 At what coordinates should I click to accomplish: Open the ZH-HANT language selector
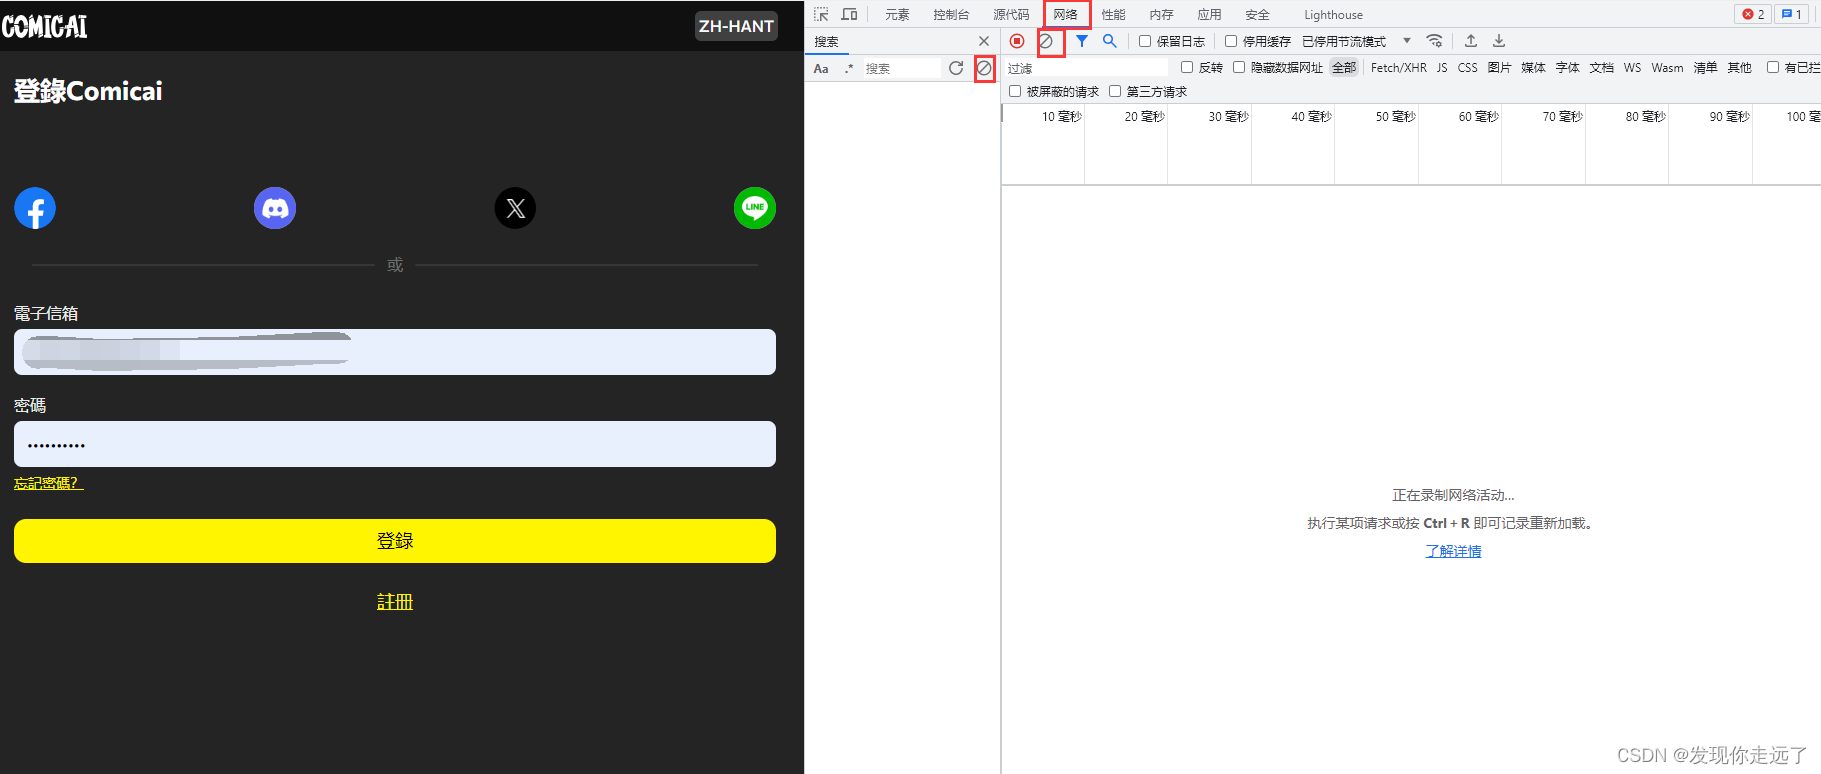[736, 26]
